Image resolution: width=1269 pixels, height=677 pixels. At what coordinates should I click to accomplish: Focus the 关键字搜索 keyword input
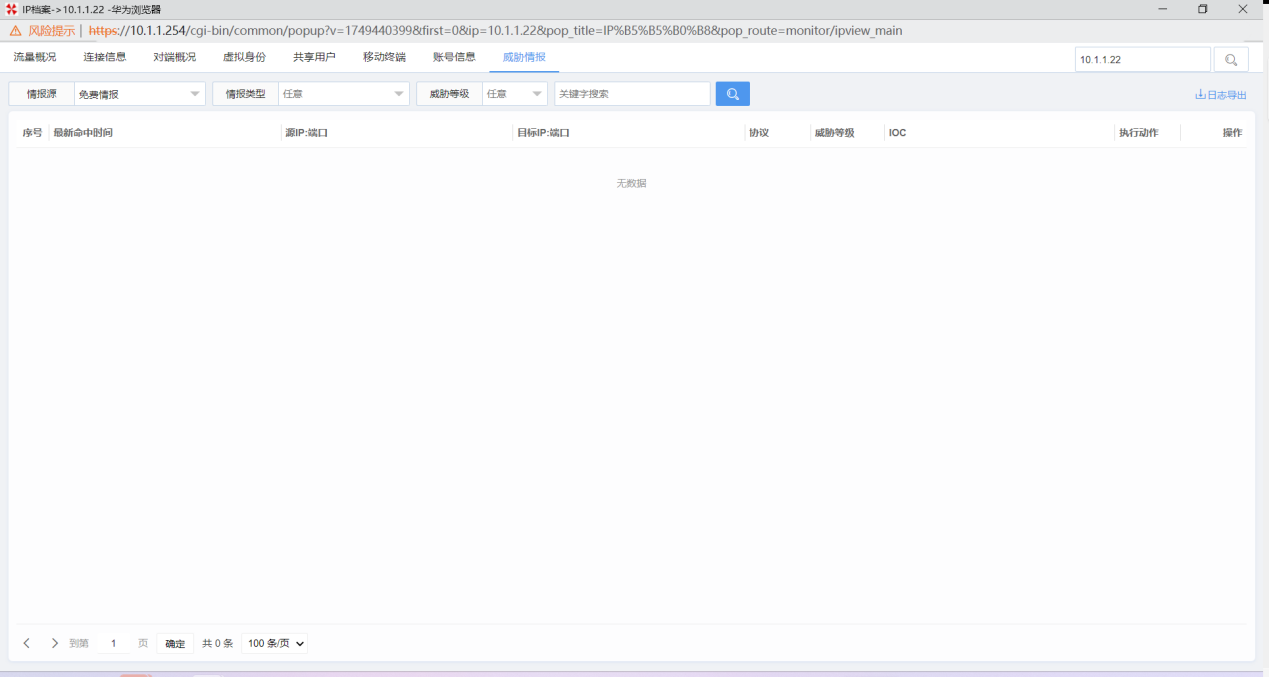pyautogui.click(x=632, y=94)
